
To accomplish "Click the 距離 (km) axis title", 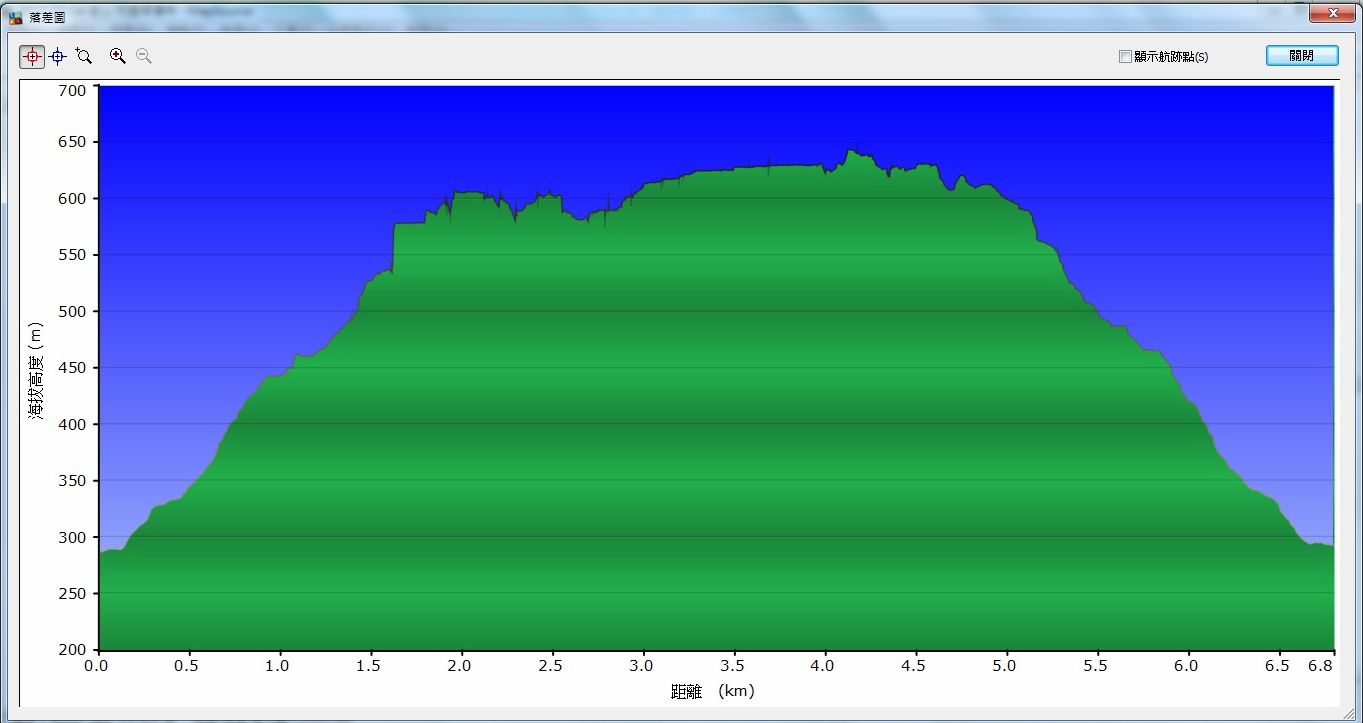I will tap(712, 691).
